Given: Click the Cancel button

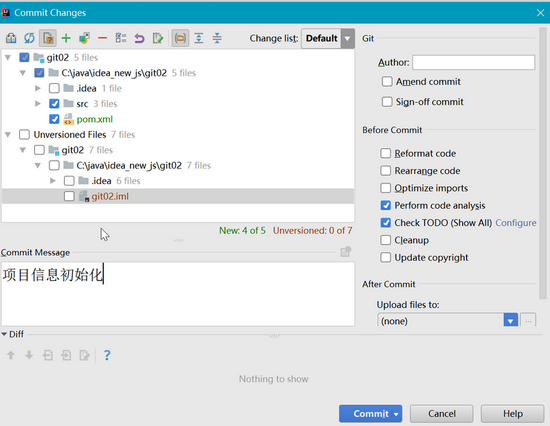Looking at the screenshot, I should (442, 414).
